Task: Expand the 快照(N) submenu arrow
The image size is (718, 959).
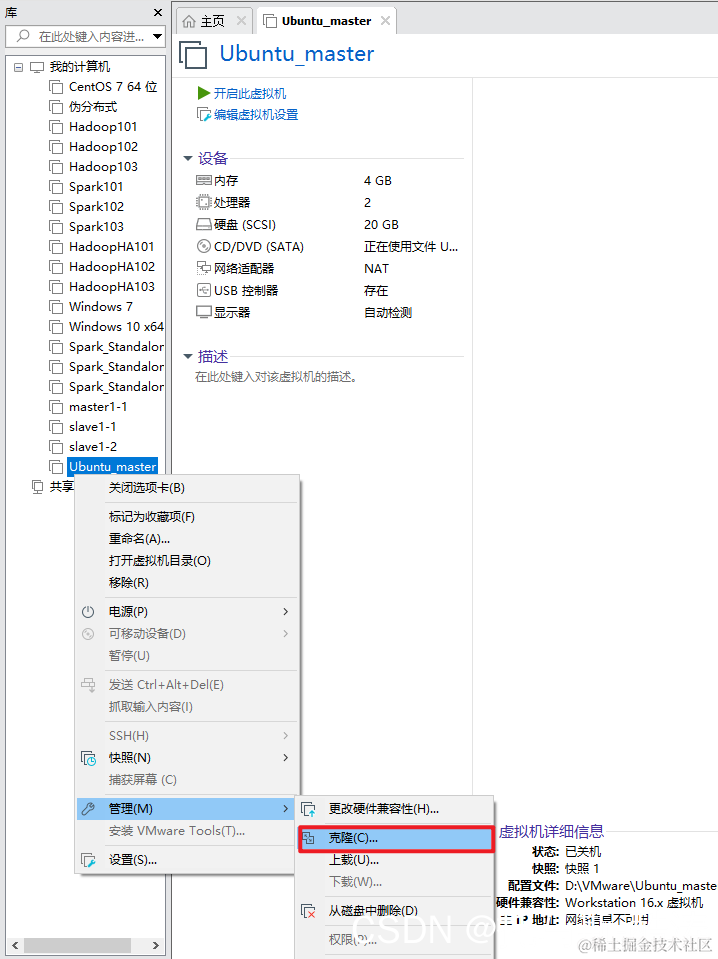Action: [286, 757]
